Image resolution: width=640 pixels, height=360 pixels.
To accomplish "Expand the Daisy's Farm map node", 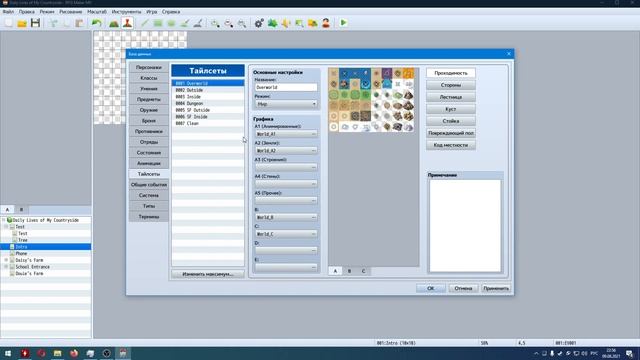I will pyautogui.click(x=6, y=260).
